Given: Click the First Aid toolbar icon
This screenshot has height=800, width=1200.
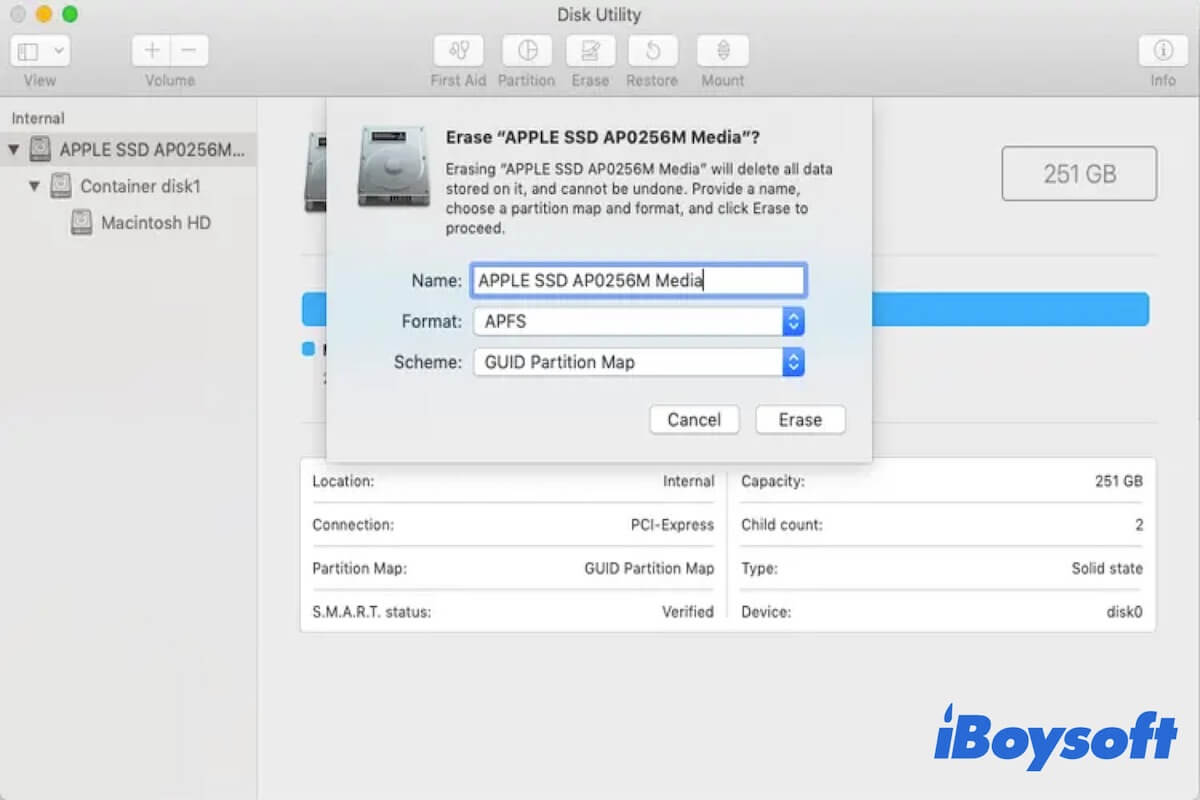Looking at the screenshot, I should 458,51.
